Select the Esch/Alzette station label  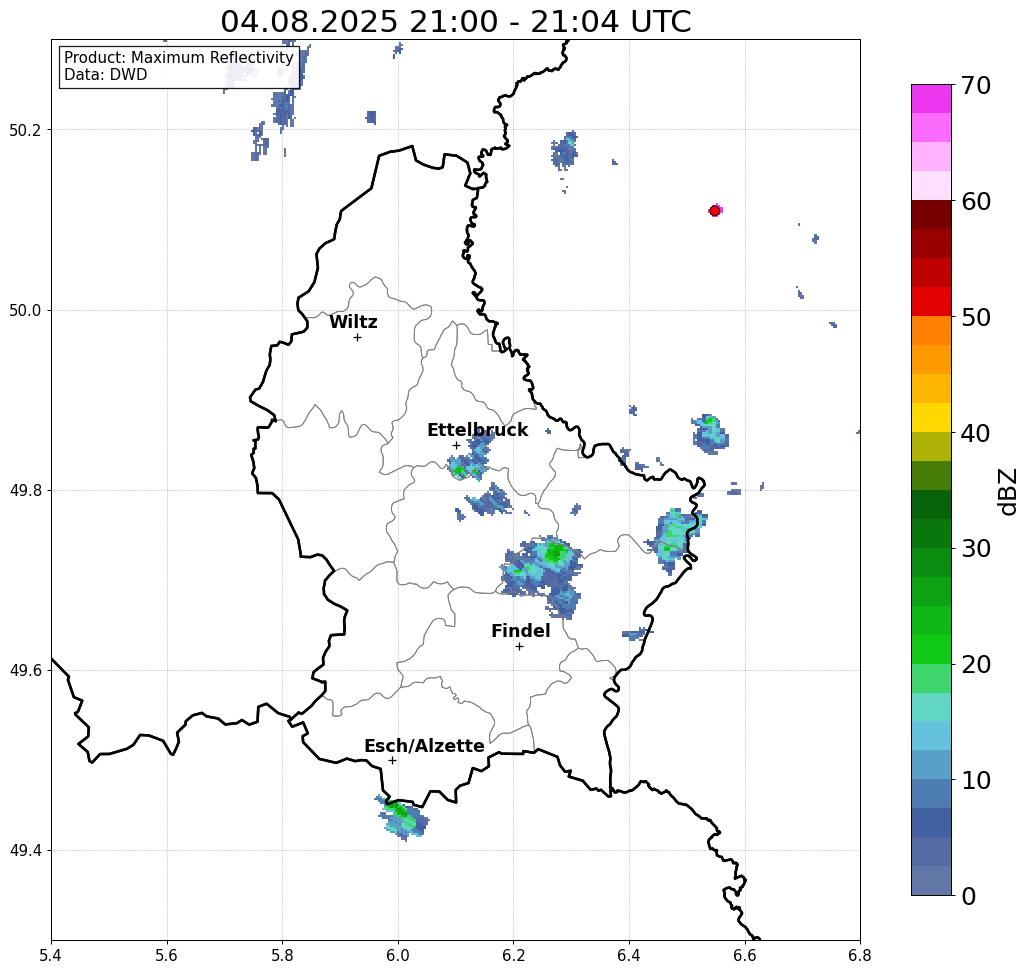point(424,746)
